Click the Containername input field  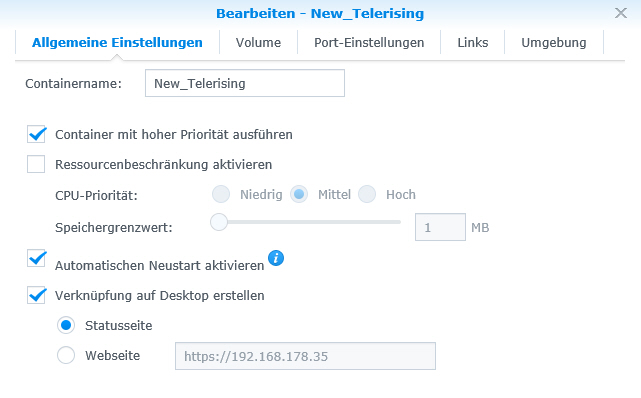pos(245,83)
